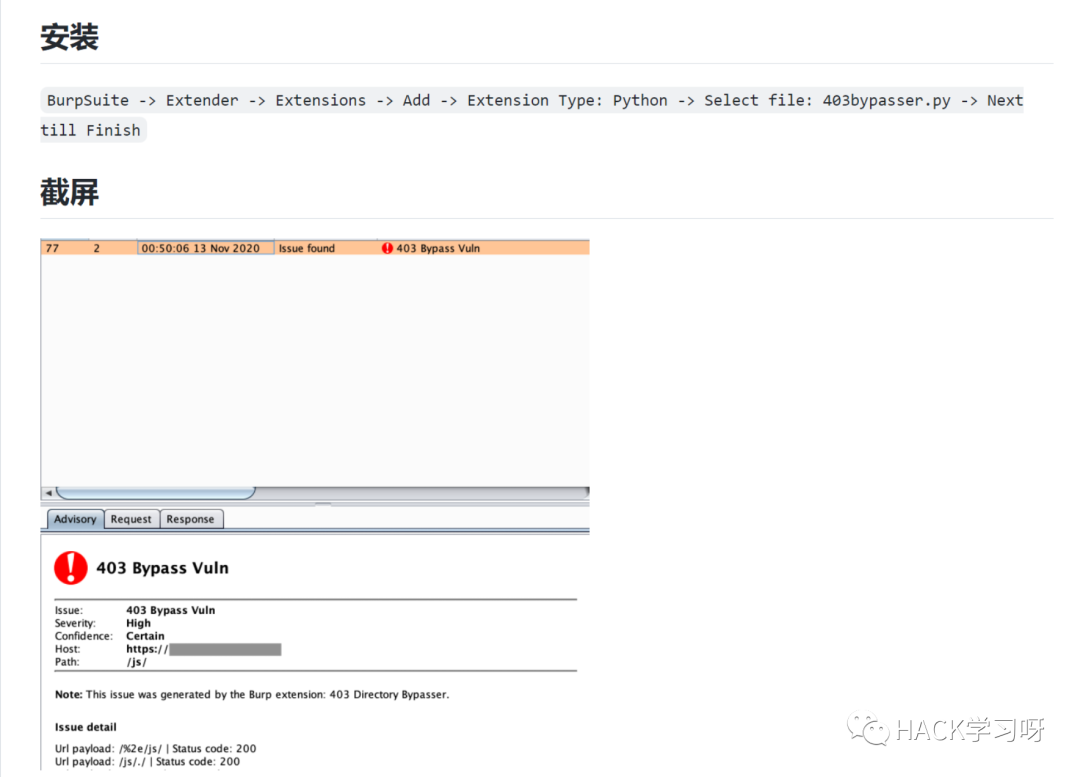This screenshot has width=1080, height=777.
Task: Click the large red 403 Bypass Vuln icon
Action: pos(71,568)
